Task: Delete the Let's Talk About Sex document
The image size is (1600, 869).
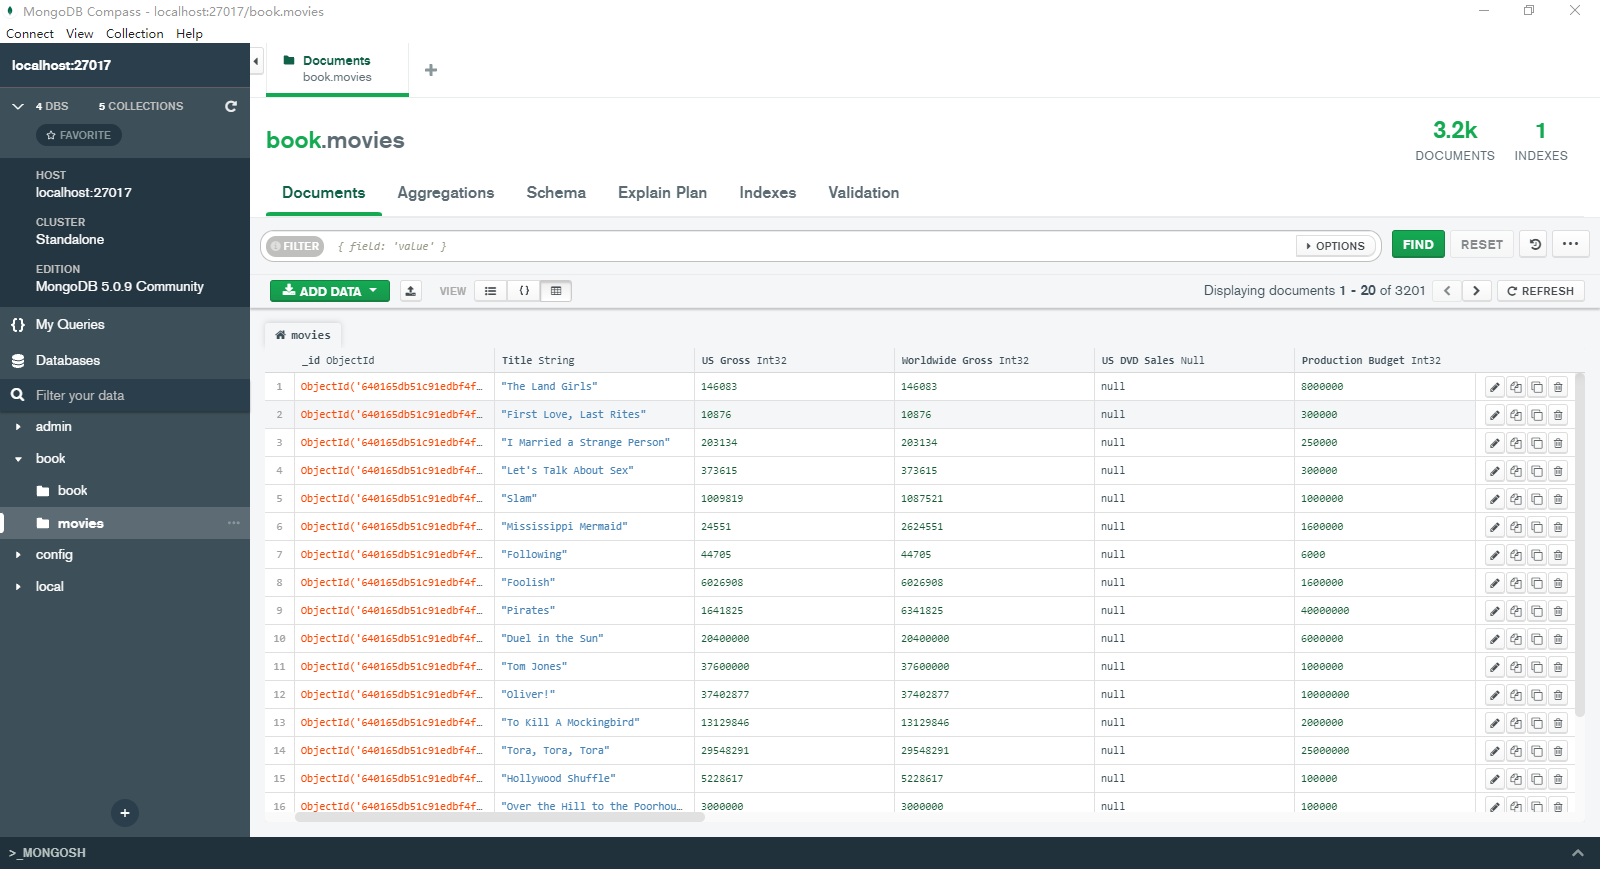Action: (1558, 471)
